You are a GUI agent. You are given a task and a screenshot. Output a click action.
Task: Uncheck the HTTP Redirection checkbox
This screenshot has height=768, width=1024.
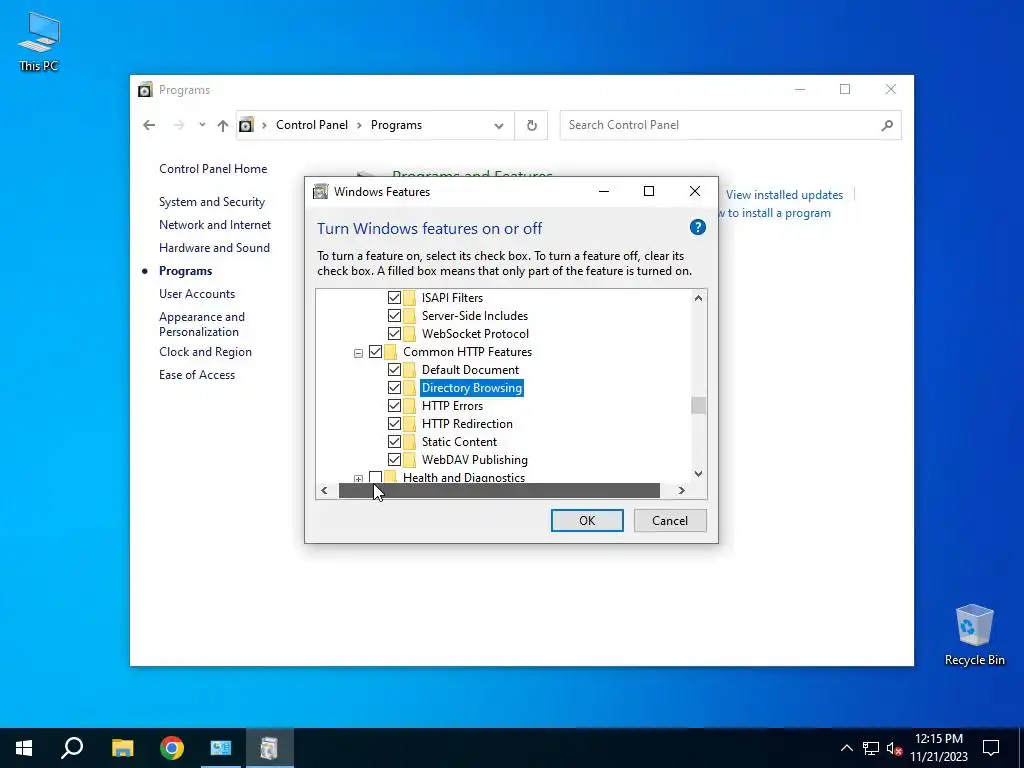(394, 424)
